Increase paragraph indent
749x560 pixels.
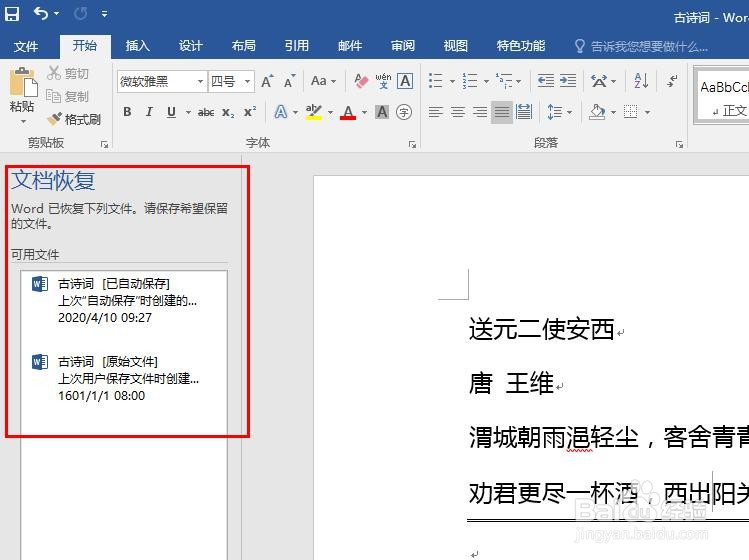567,81
